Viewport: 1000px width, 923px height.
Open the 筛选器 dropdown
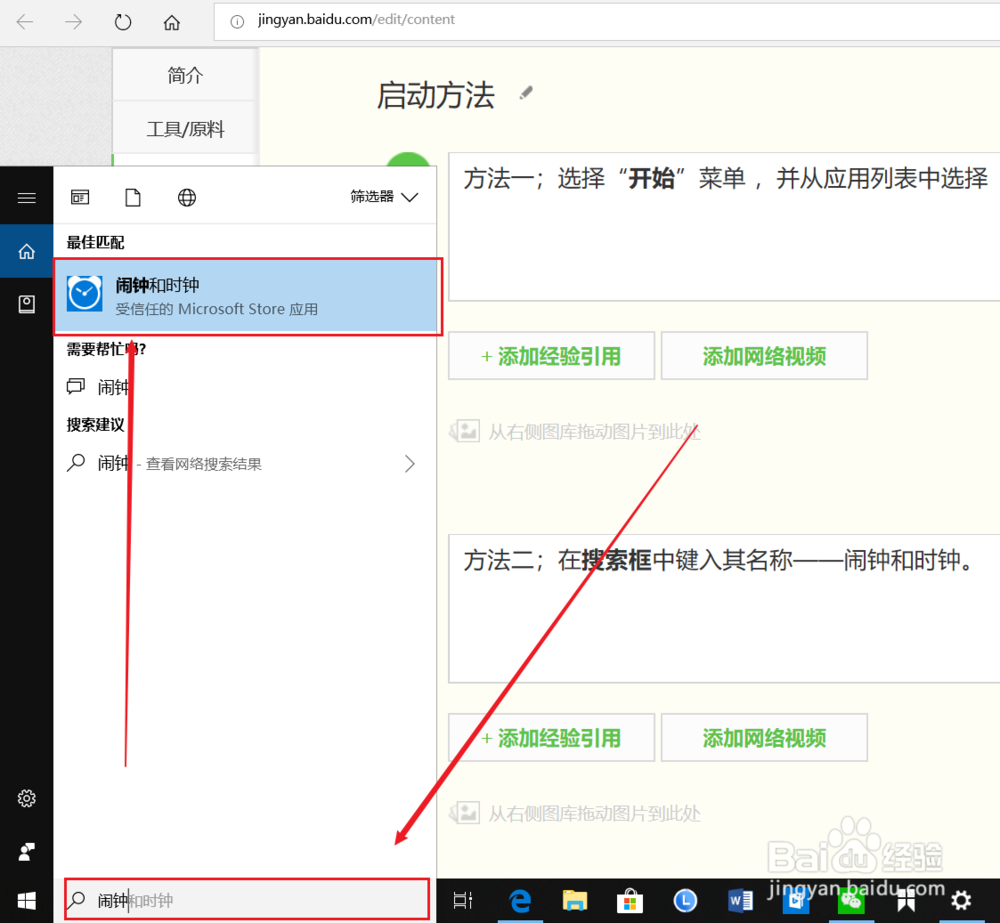pos(384,196)
